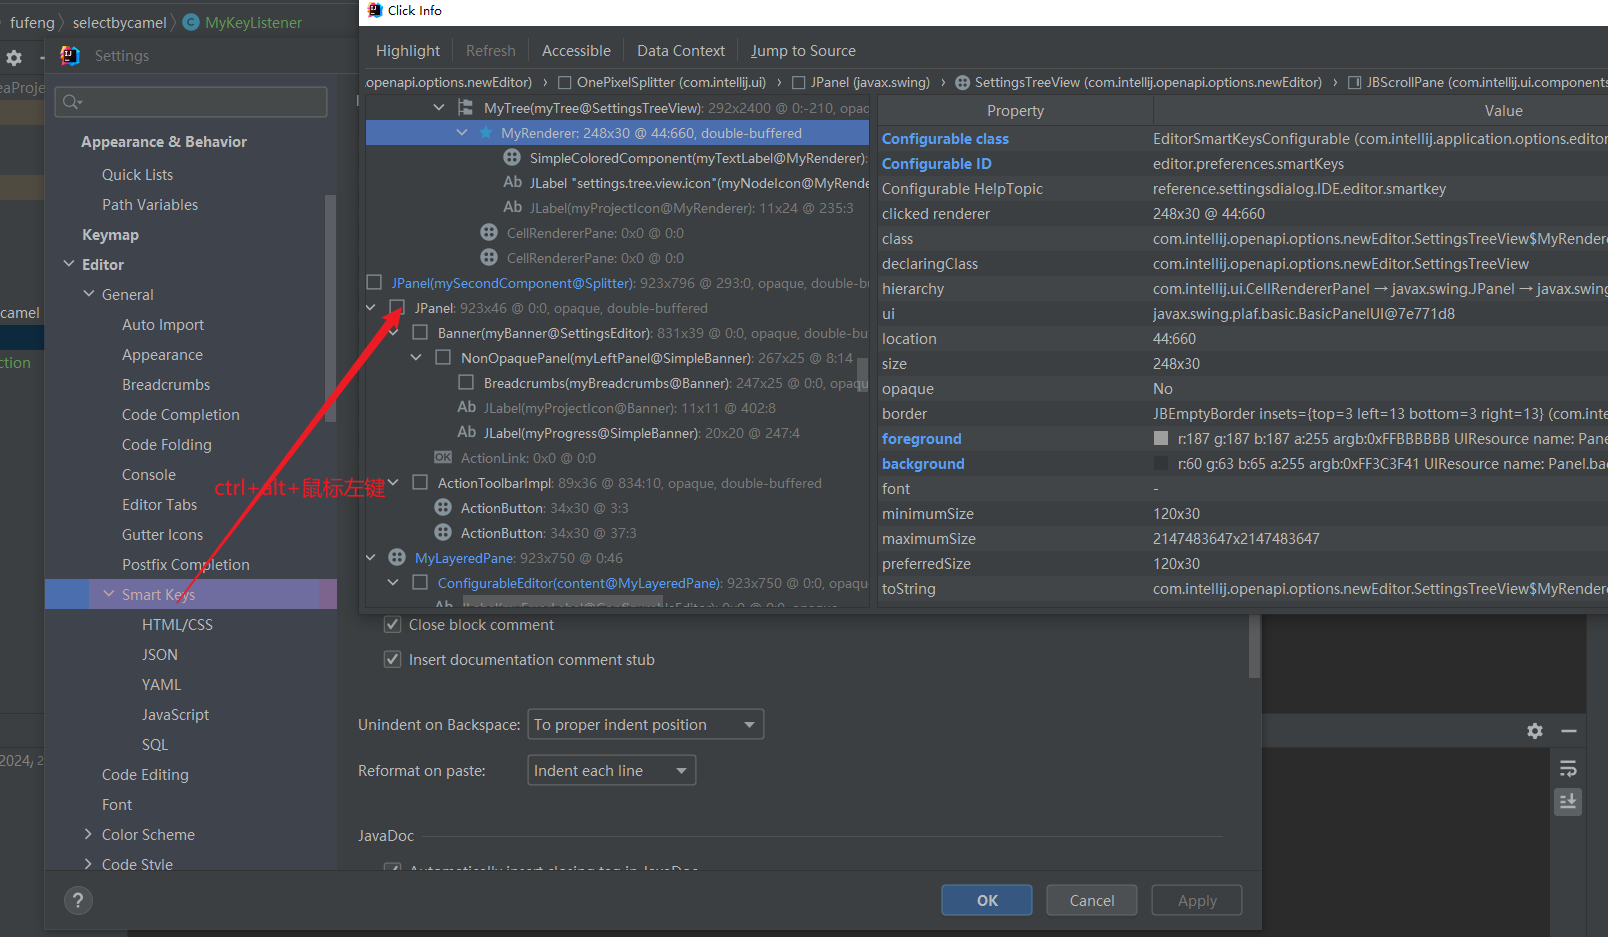
Task: Open Reformat on paste dropdown
Action: 611,770
